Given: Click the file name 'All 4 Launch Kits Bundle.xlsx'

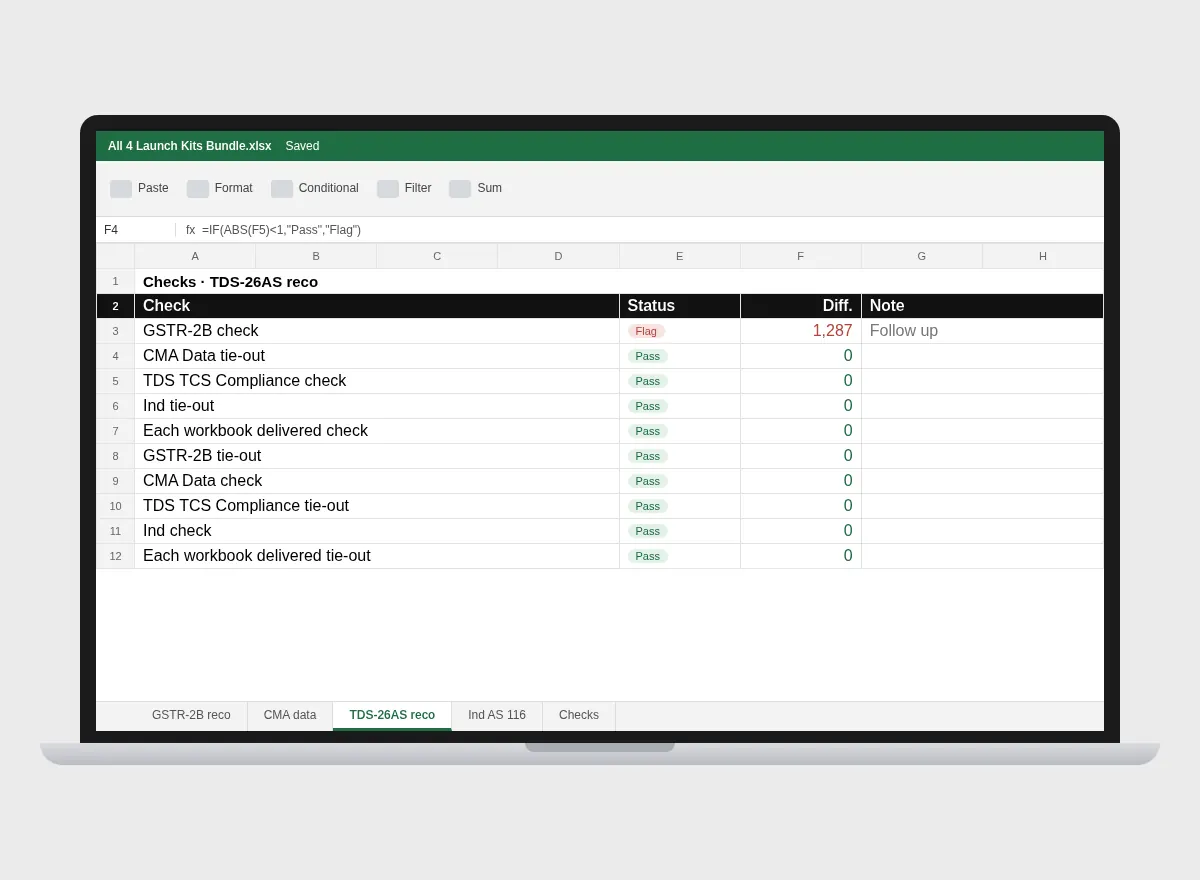Looking at the screenshot, I should point(190,146).
